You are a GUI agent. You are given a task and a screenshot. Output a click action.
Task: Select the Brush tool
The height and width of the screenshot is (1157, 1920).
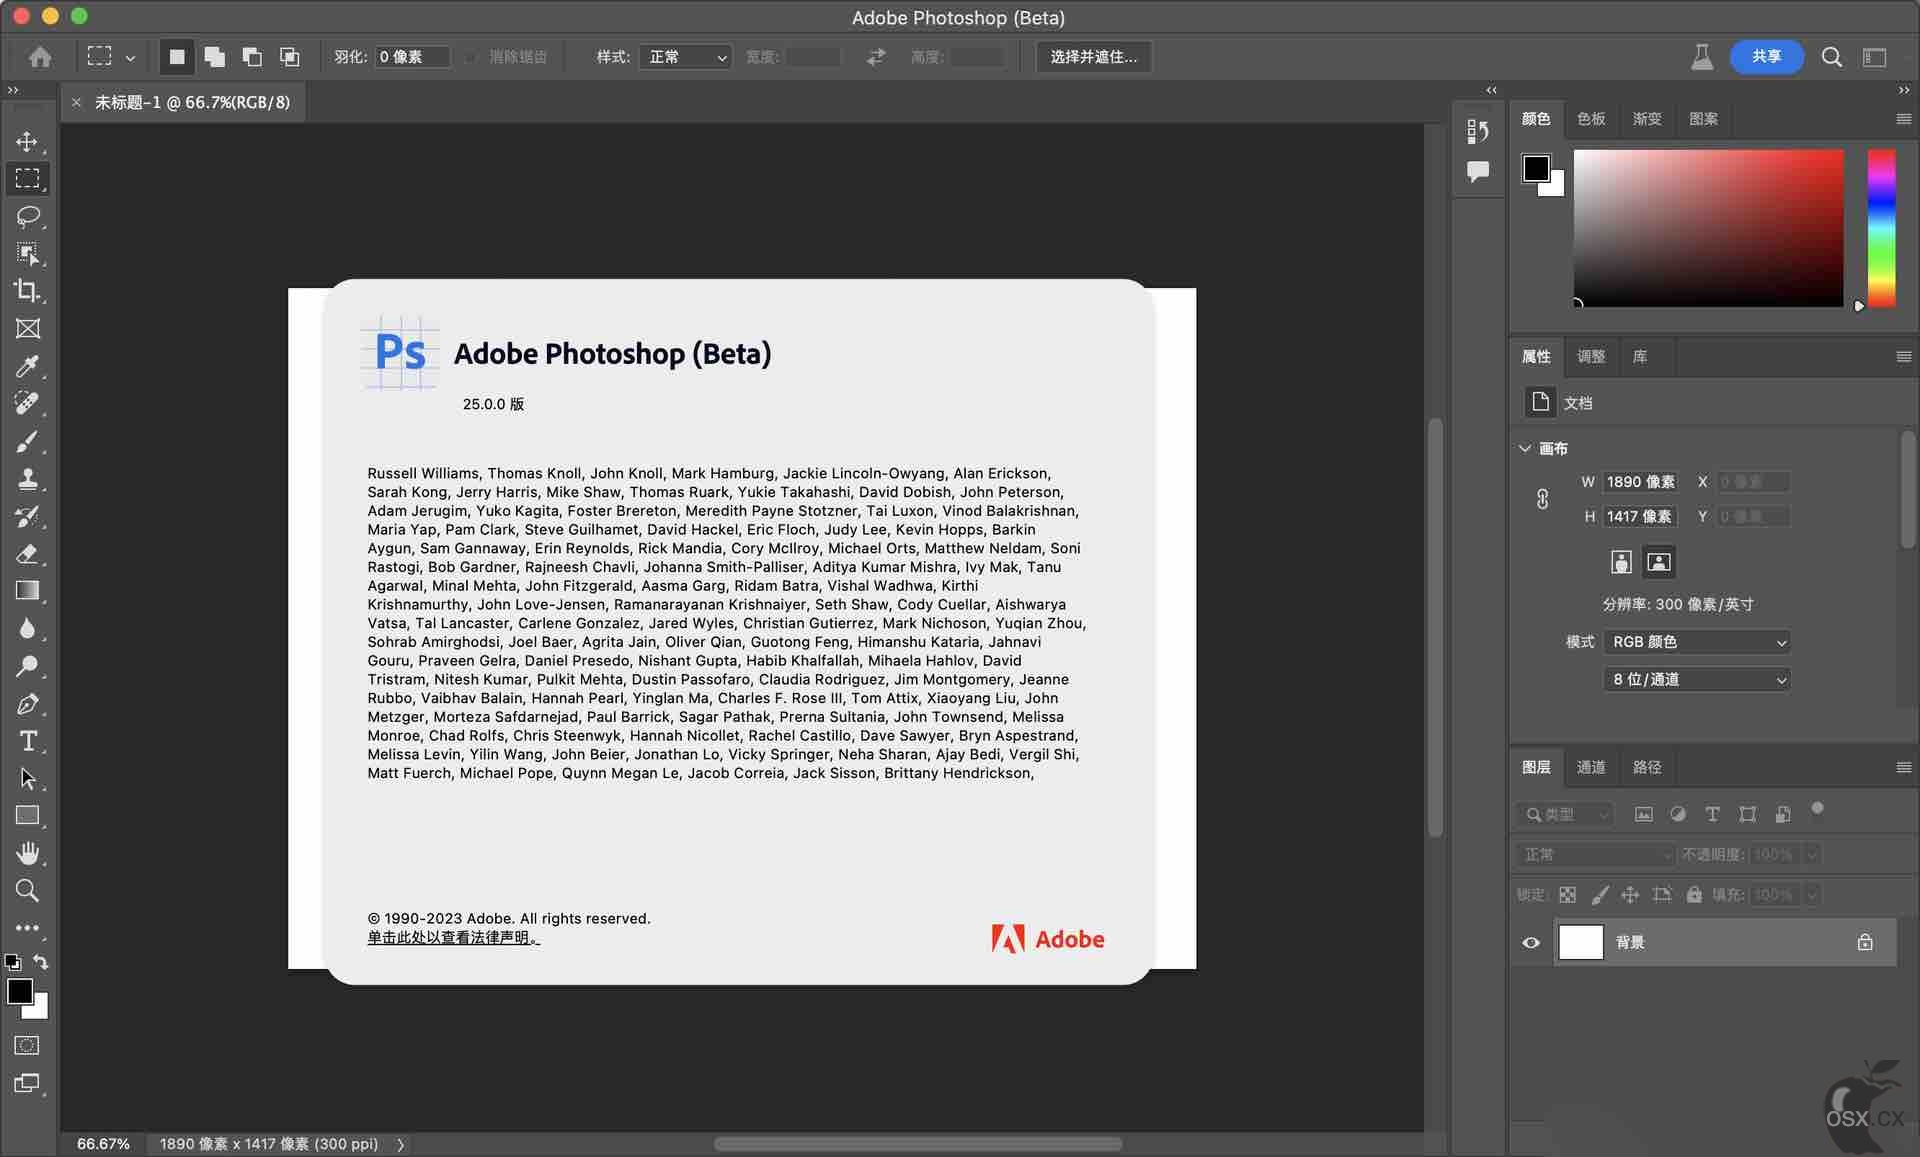tap(27, 441)
